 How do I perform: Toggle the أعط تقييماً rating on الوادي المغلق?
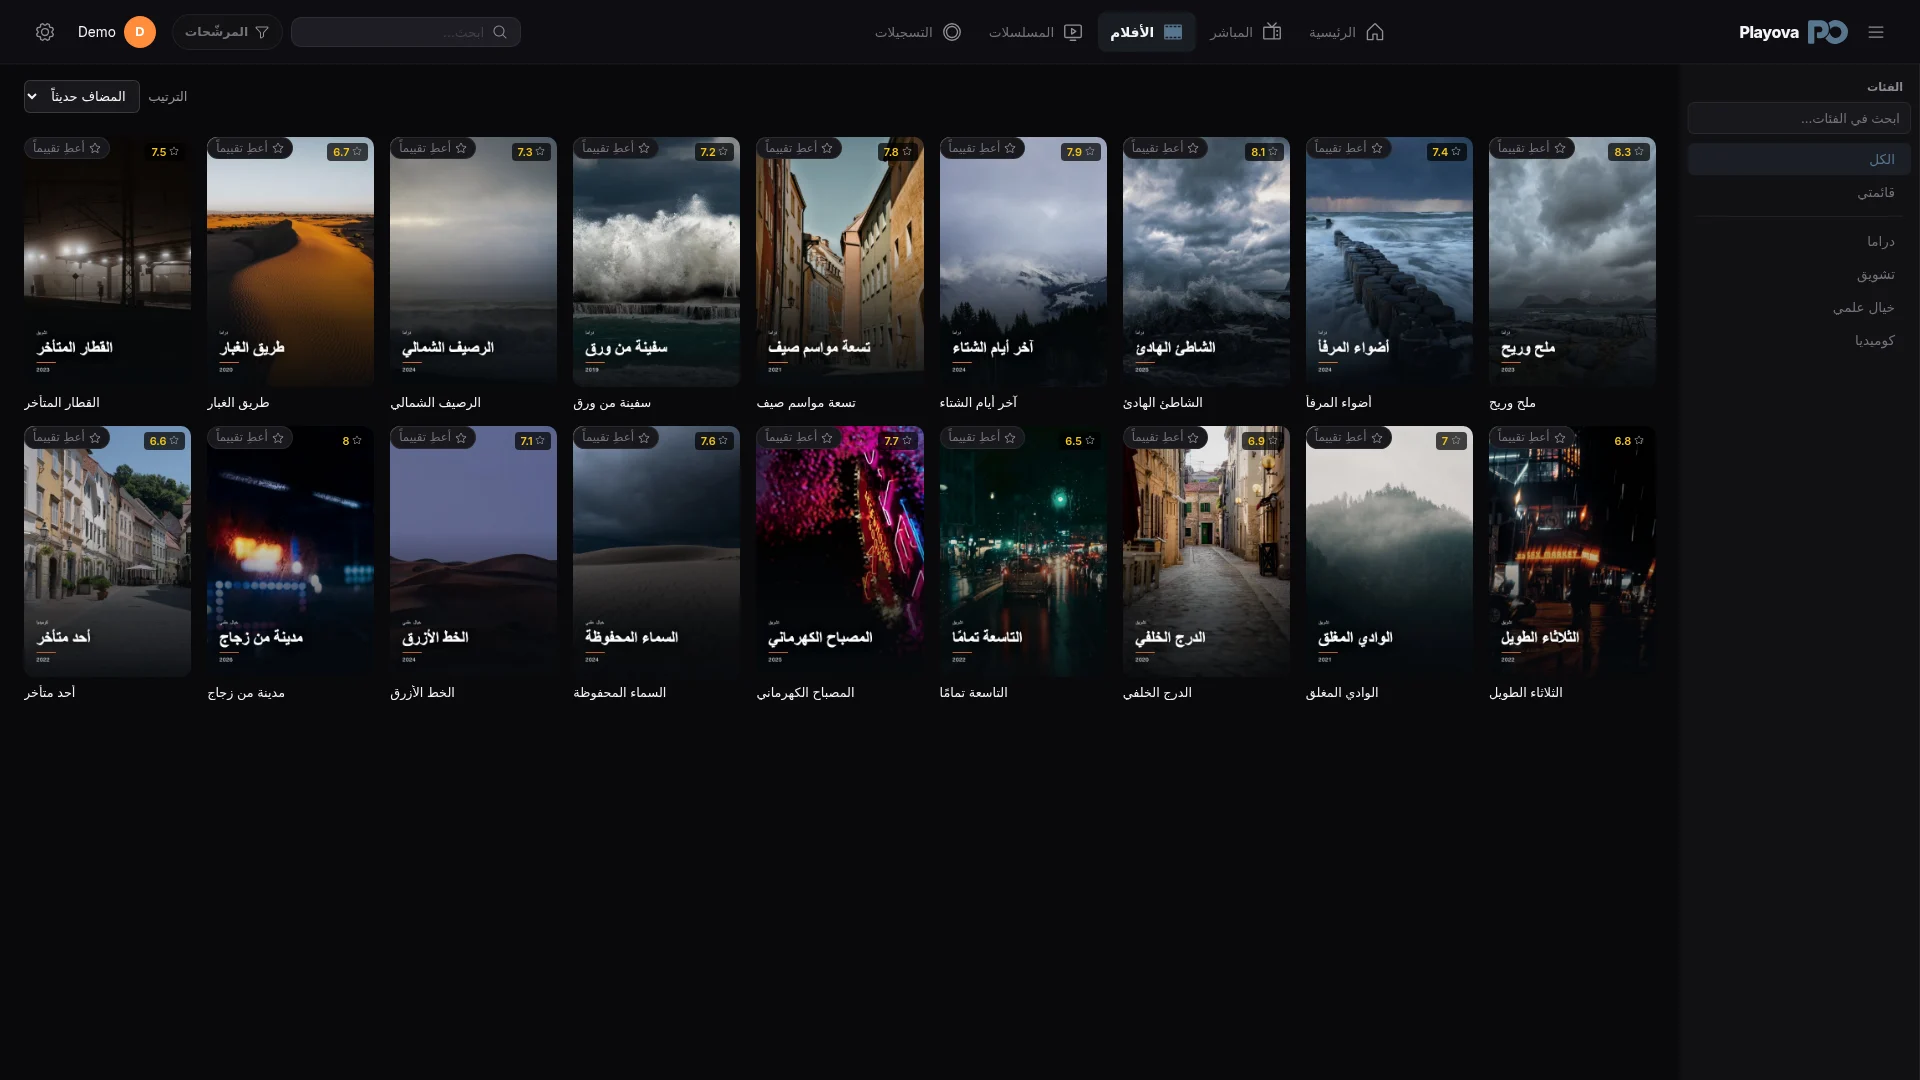1349,437
